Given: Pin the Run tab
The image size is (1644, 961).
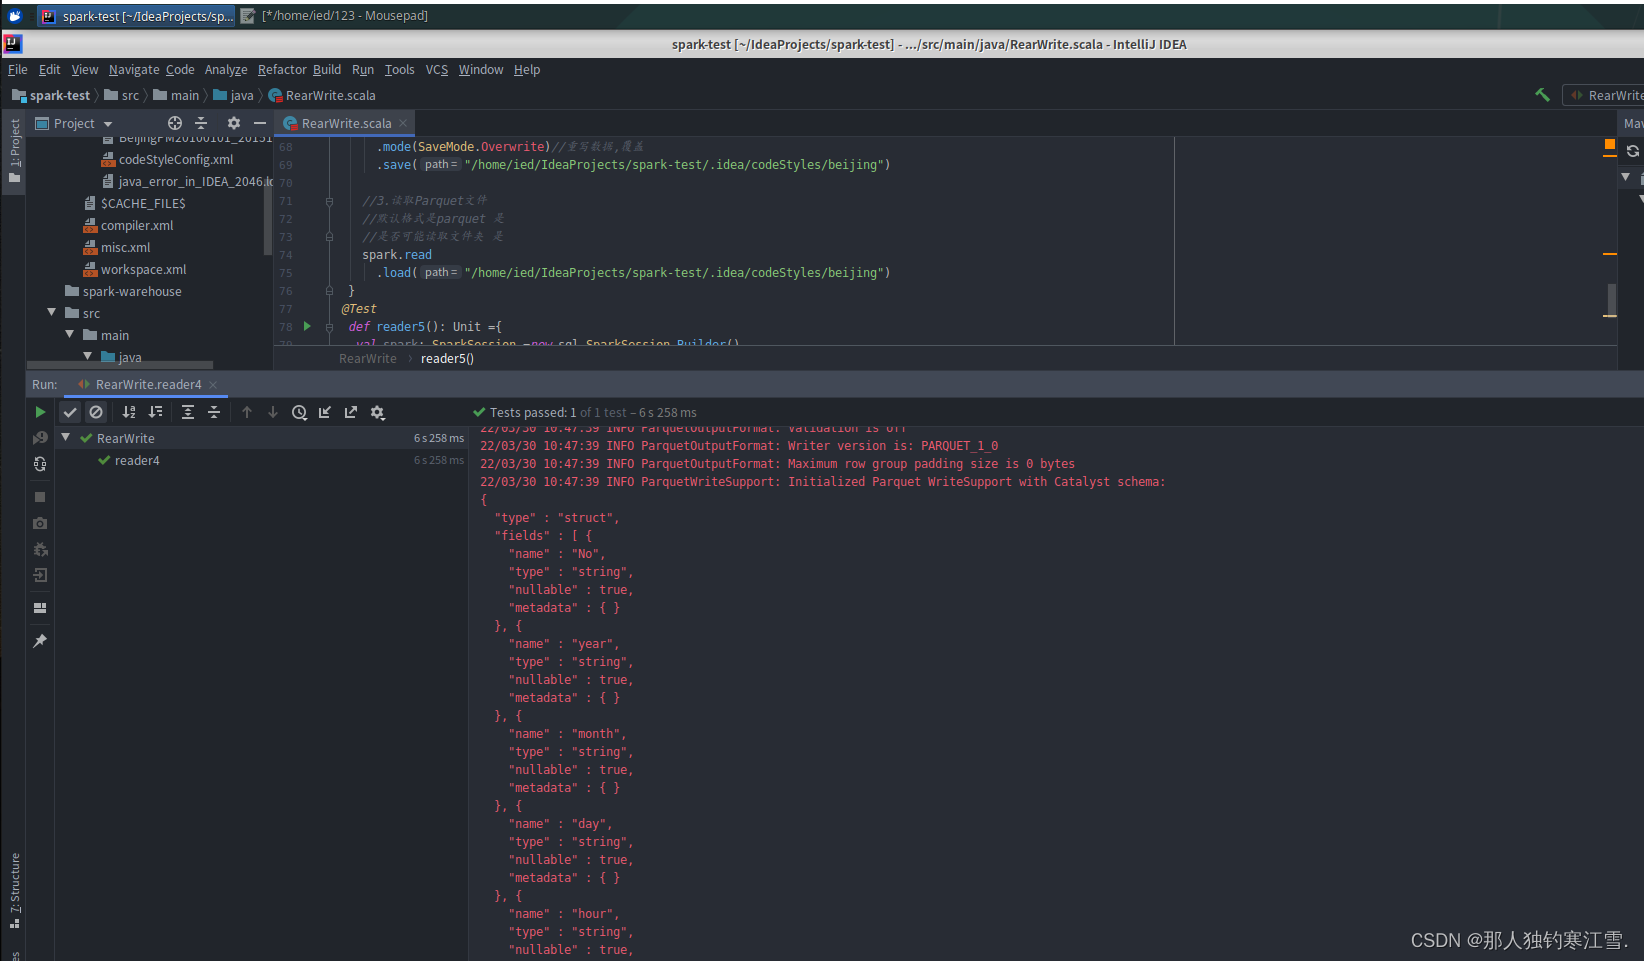Looking at the screenshot, I should click(40, 641).
